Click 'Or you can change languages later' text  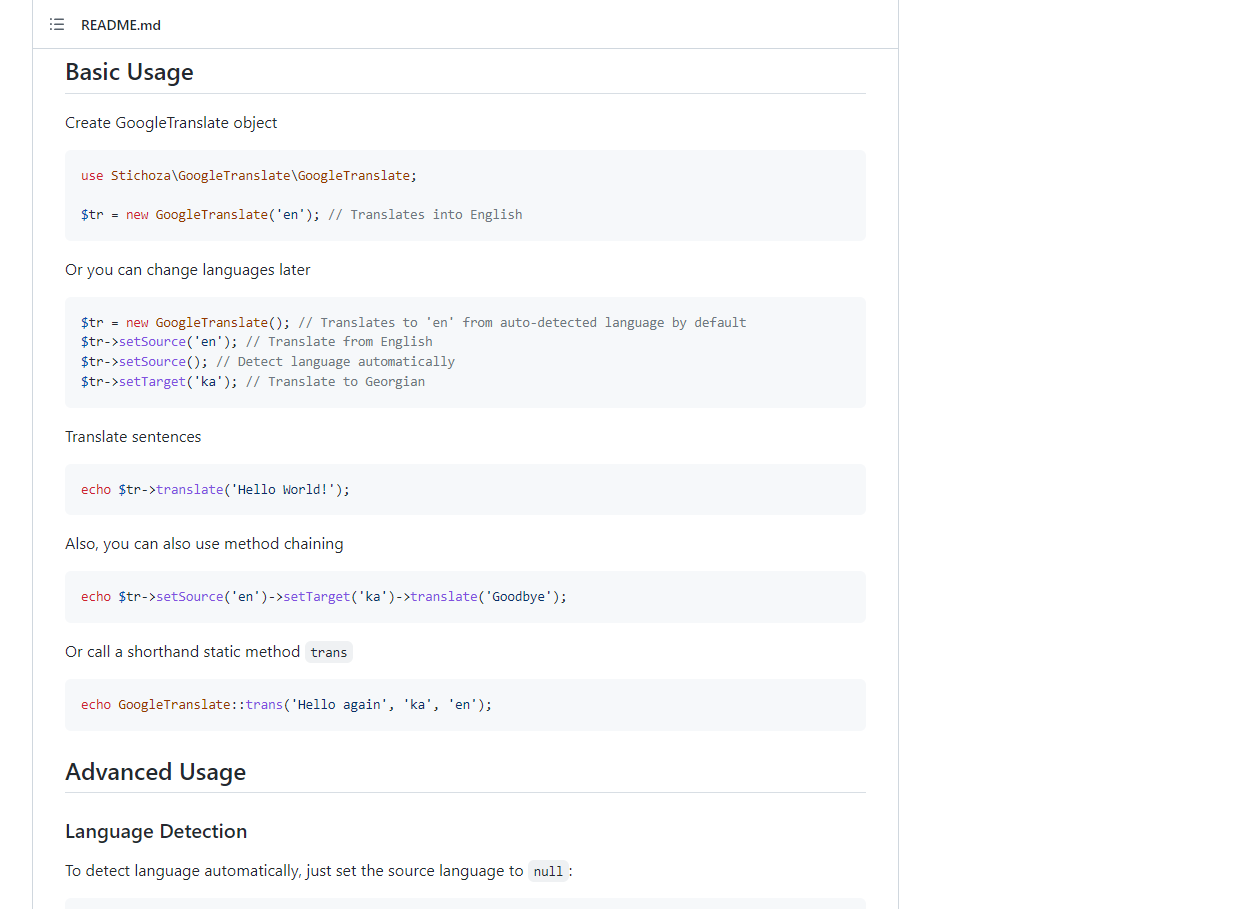point(187,270)
